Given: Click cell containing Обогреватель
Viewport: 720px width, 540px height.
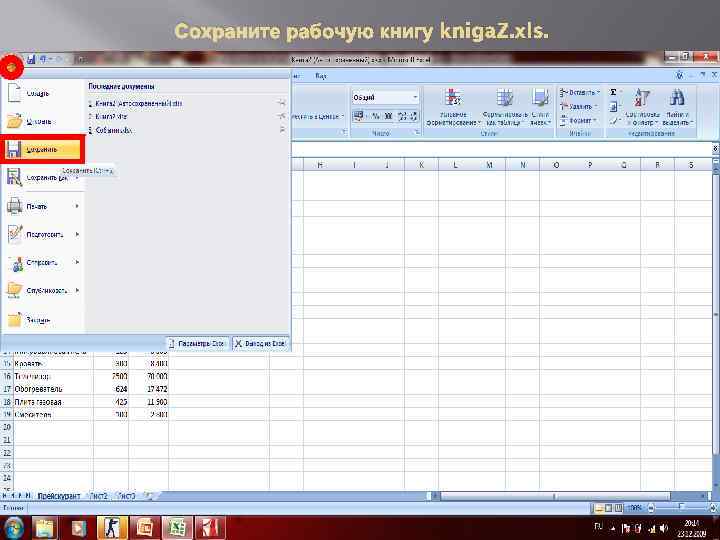Looking at the screenshot, I should click(x=53, y=389).
